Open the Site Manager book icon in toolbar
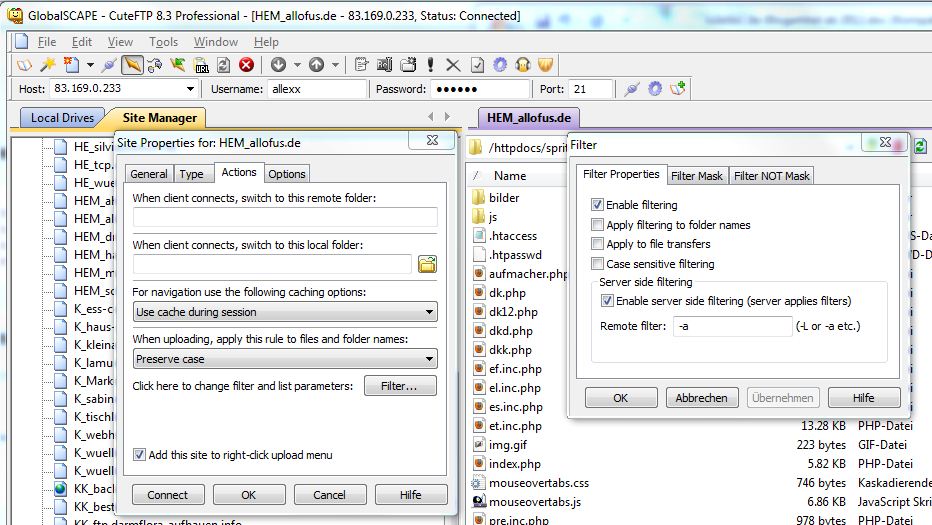Image resolution: width=932 pixels, height=525 pixels. pos(24,65)
